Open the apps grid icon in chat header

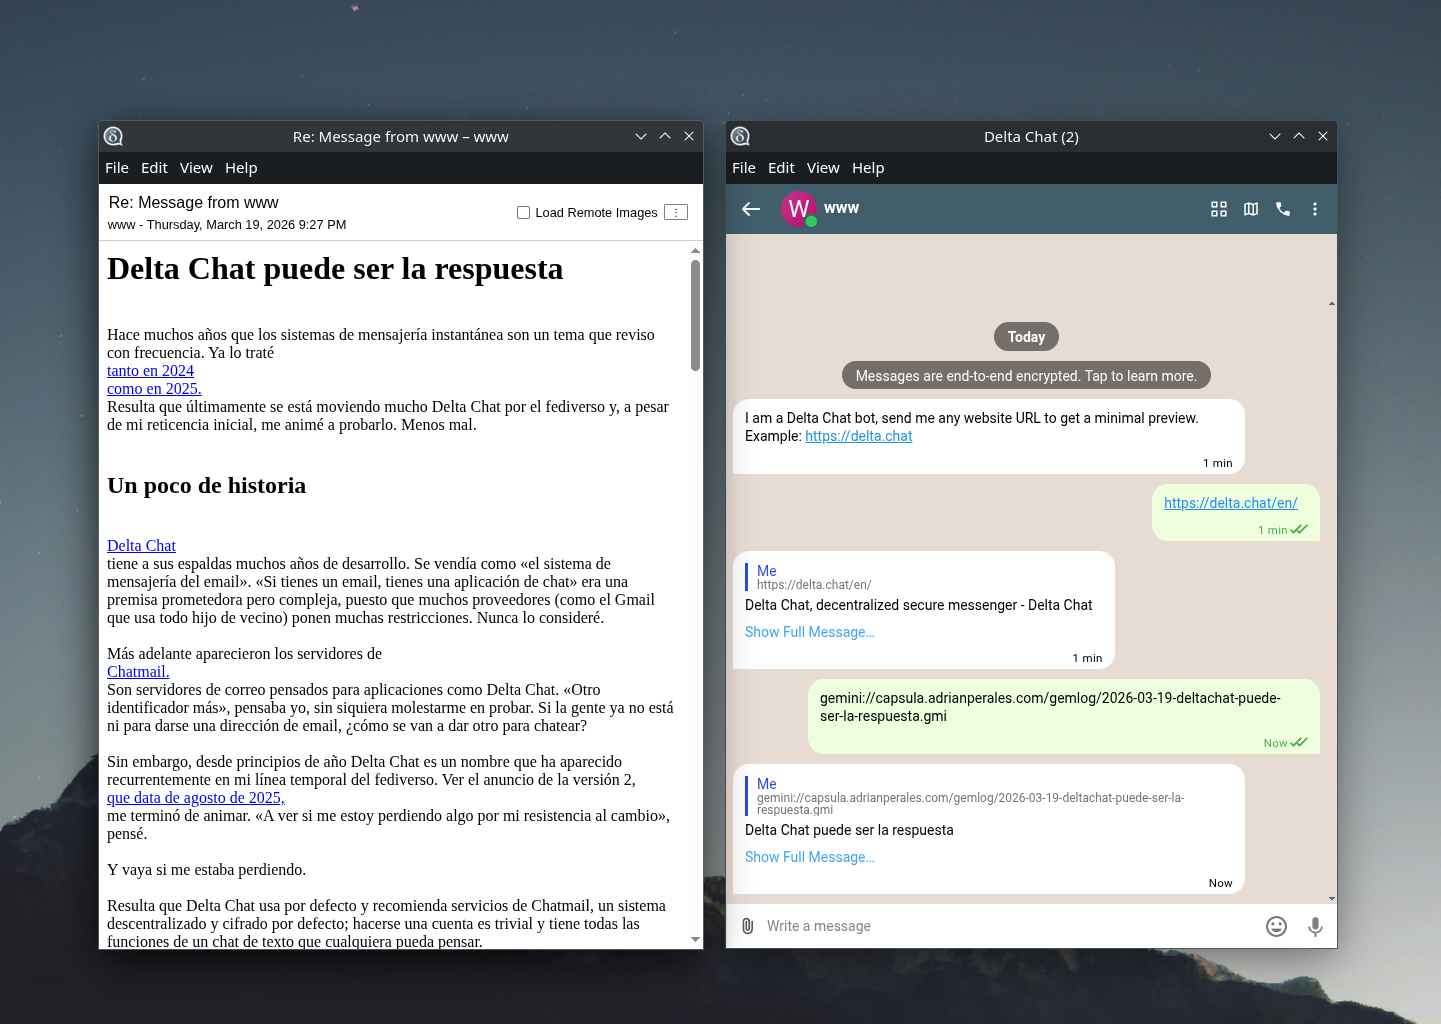[1218, 209]
